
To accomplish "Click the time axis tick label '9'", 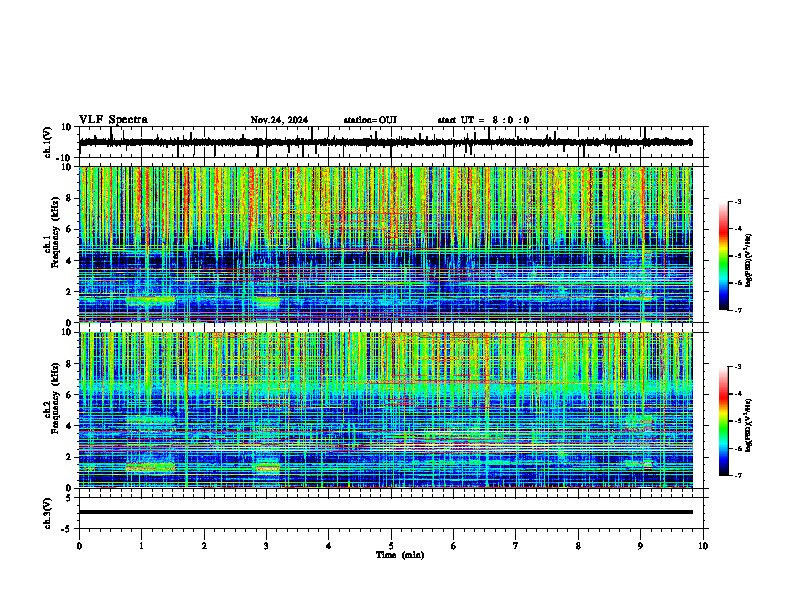I will click(640, 546).
